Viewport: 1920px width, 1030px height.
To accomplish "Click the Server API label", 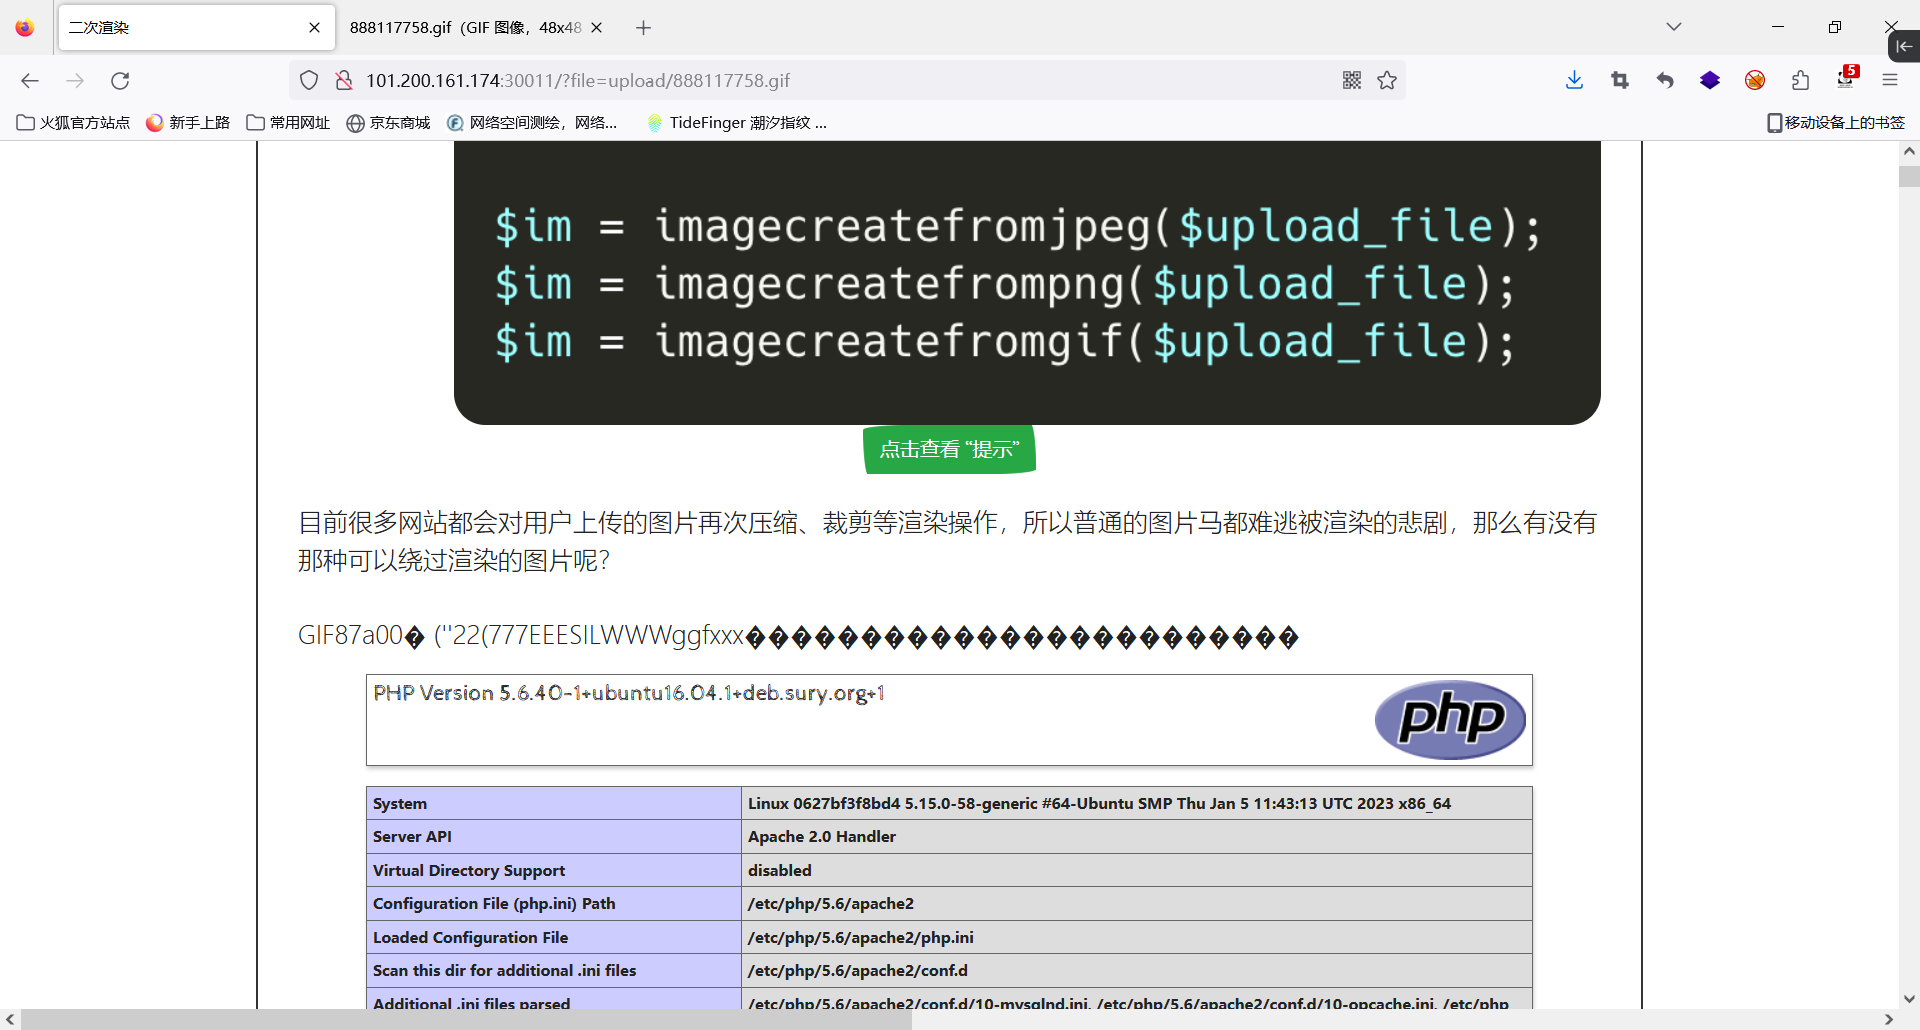I will pyautogui.click(x=412, y=837).
